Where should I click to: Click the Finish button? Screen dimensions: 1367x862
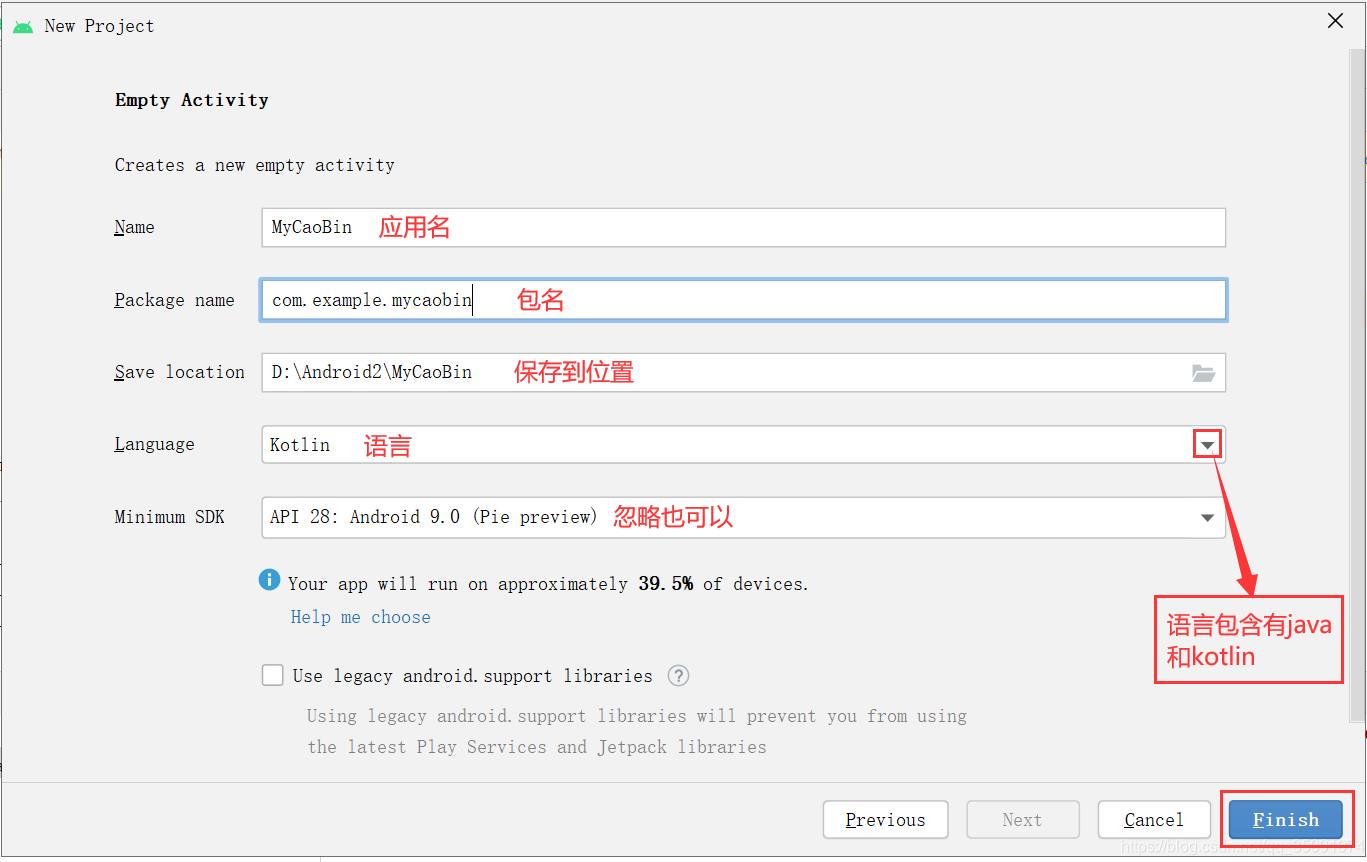click(x=1285, y=820)
